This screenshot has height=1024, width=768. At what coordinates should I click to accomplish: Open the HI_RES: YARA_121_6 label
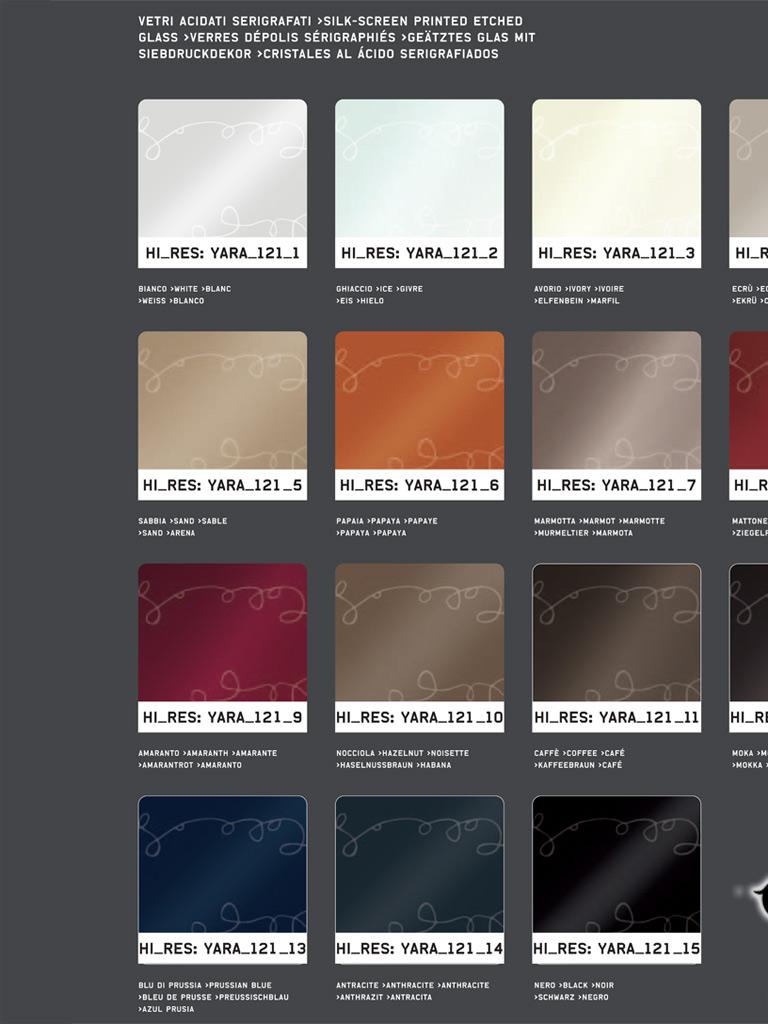pyautogui.click(x=419, y=485)
